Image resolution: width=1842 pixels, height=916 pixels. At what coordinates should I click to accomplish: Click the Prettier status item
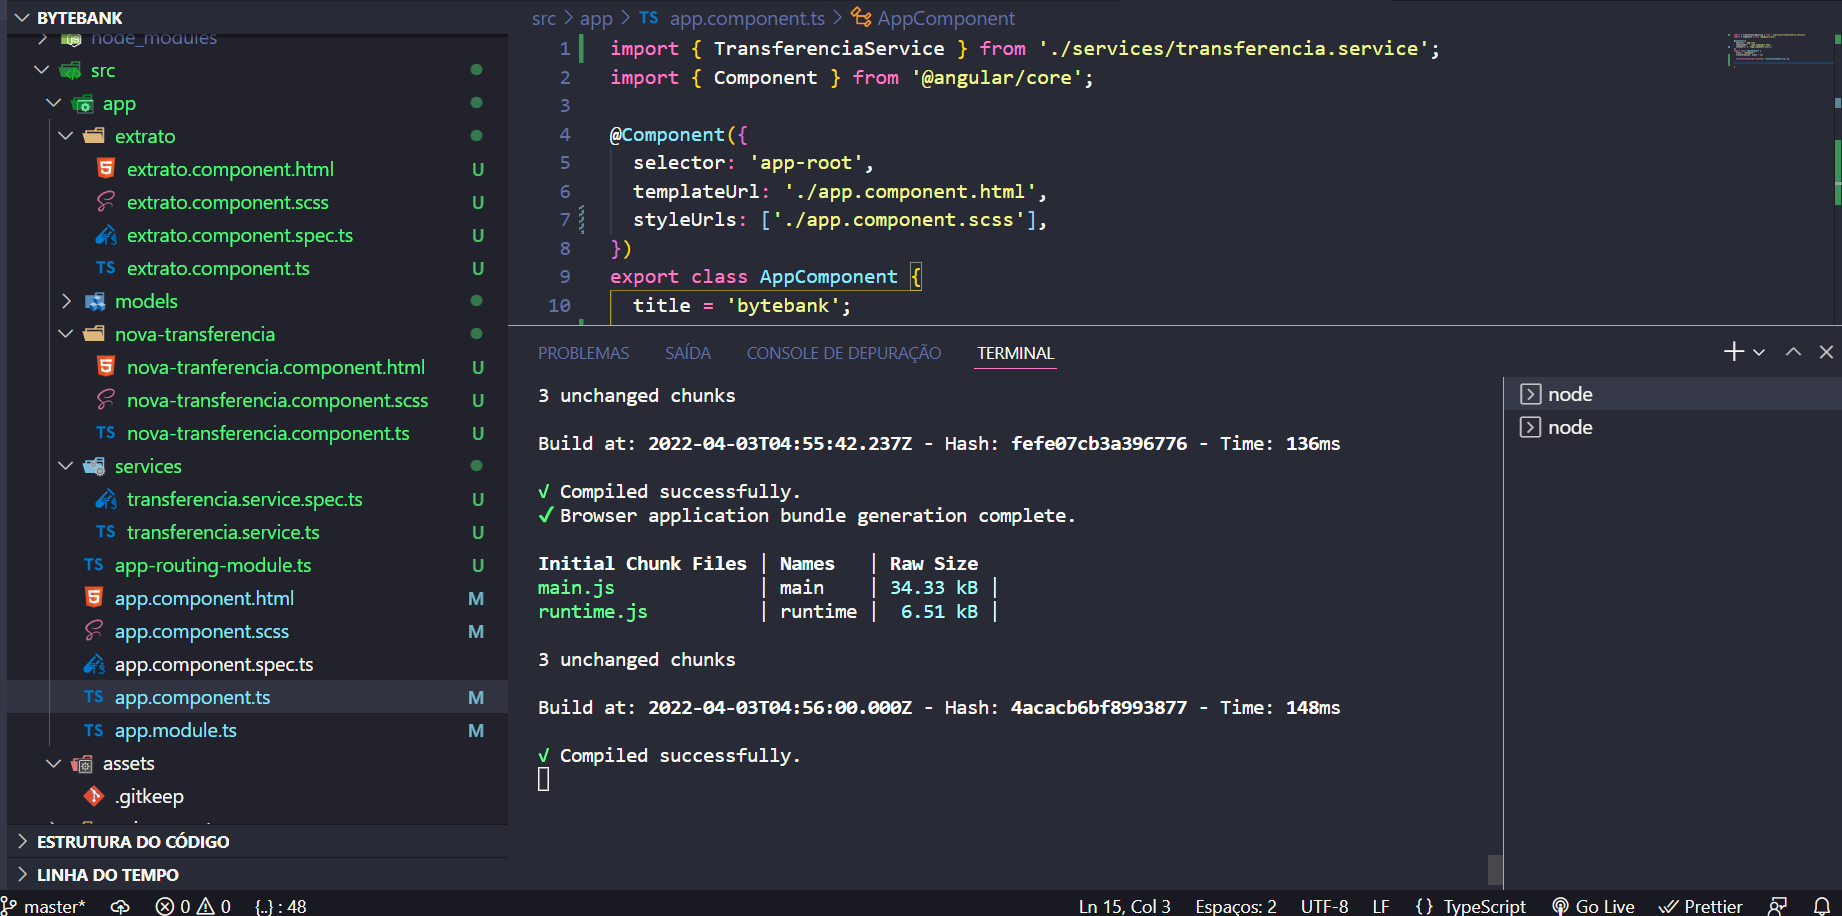click(x=1700, y=906)
